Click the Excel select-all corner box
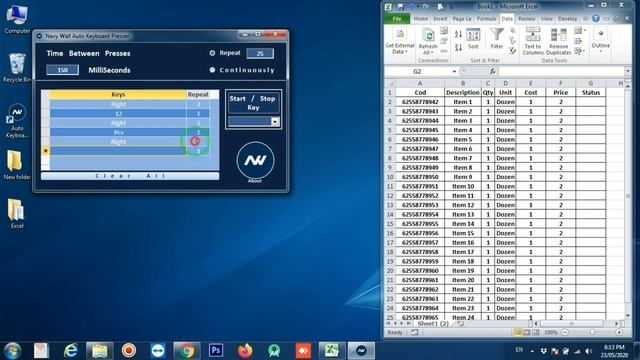 [x=390, y=83]
